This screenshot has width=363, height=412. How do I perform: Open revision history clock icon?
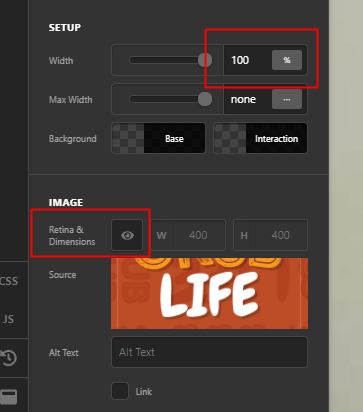9,358
